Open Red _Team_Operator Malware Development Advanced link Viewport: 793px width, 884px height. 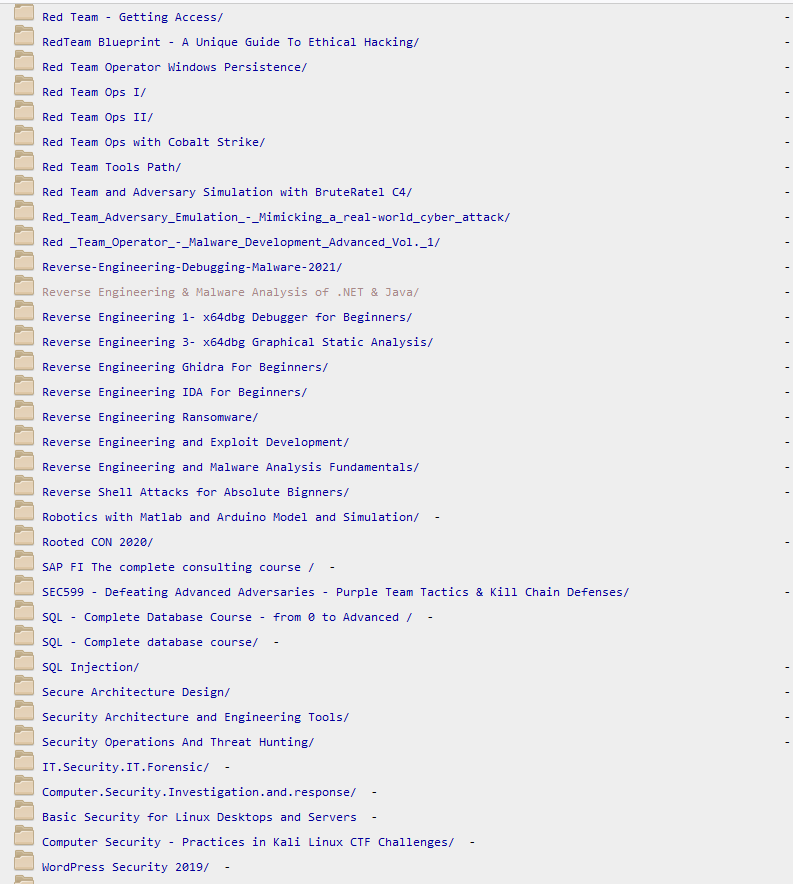coord(241,242)
